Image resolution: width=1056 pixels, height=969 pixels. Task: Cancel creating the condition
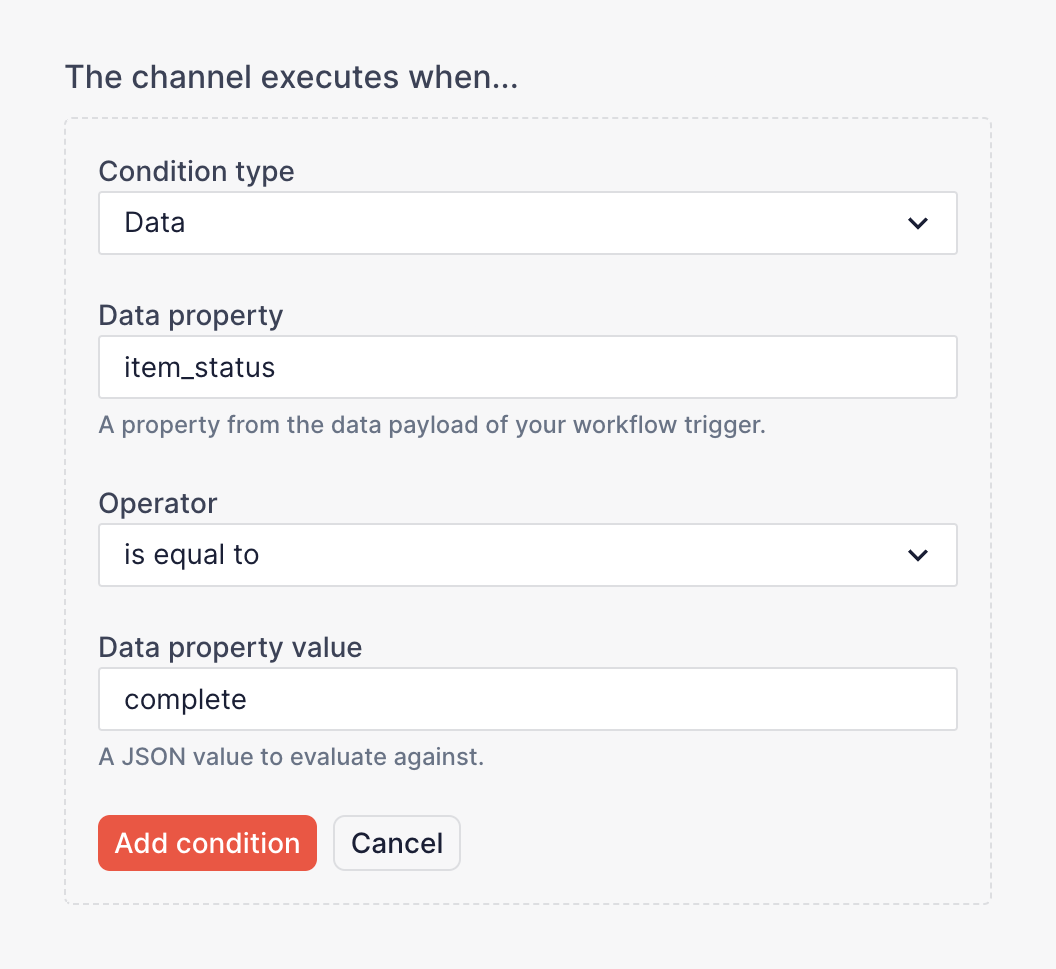(x=396, y=843)
